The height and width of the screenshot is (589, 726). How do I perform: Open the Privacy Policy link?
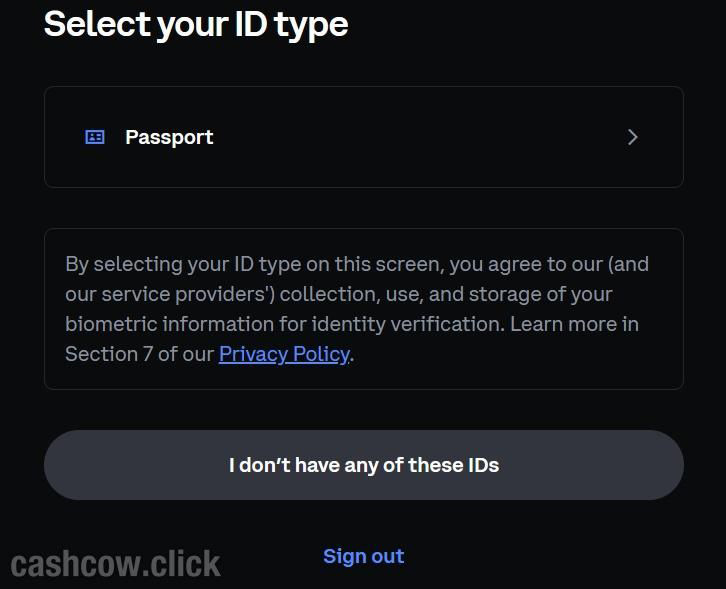(284, 354)
